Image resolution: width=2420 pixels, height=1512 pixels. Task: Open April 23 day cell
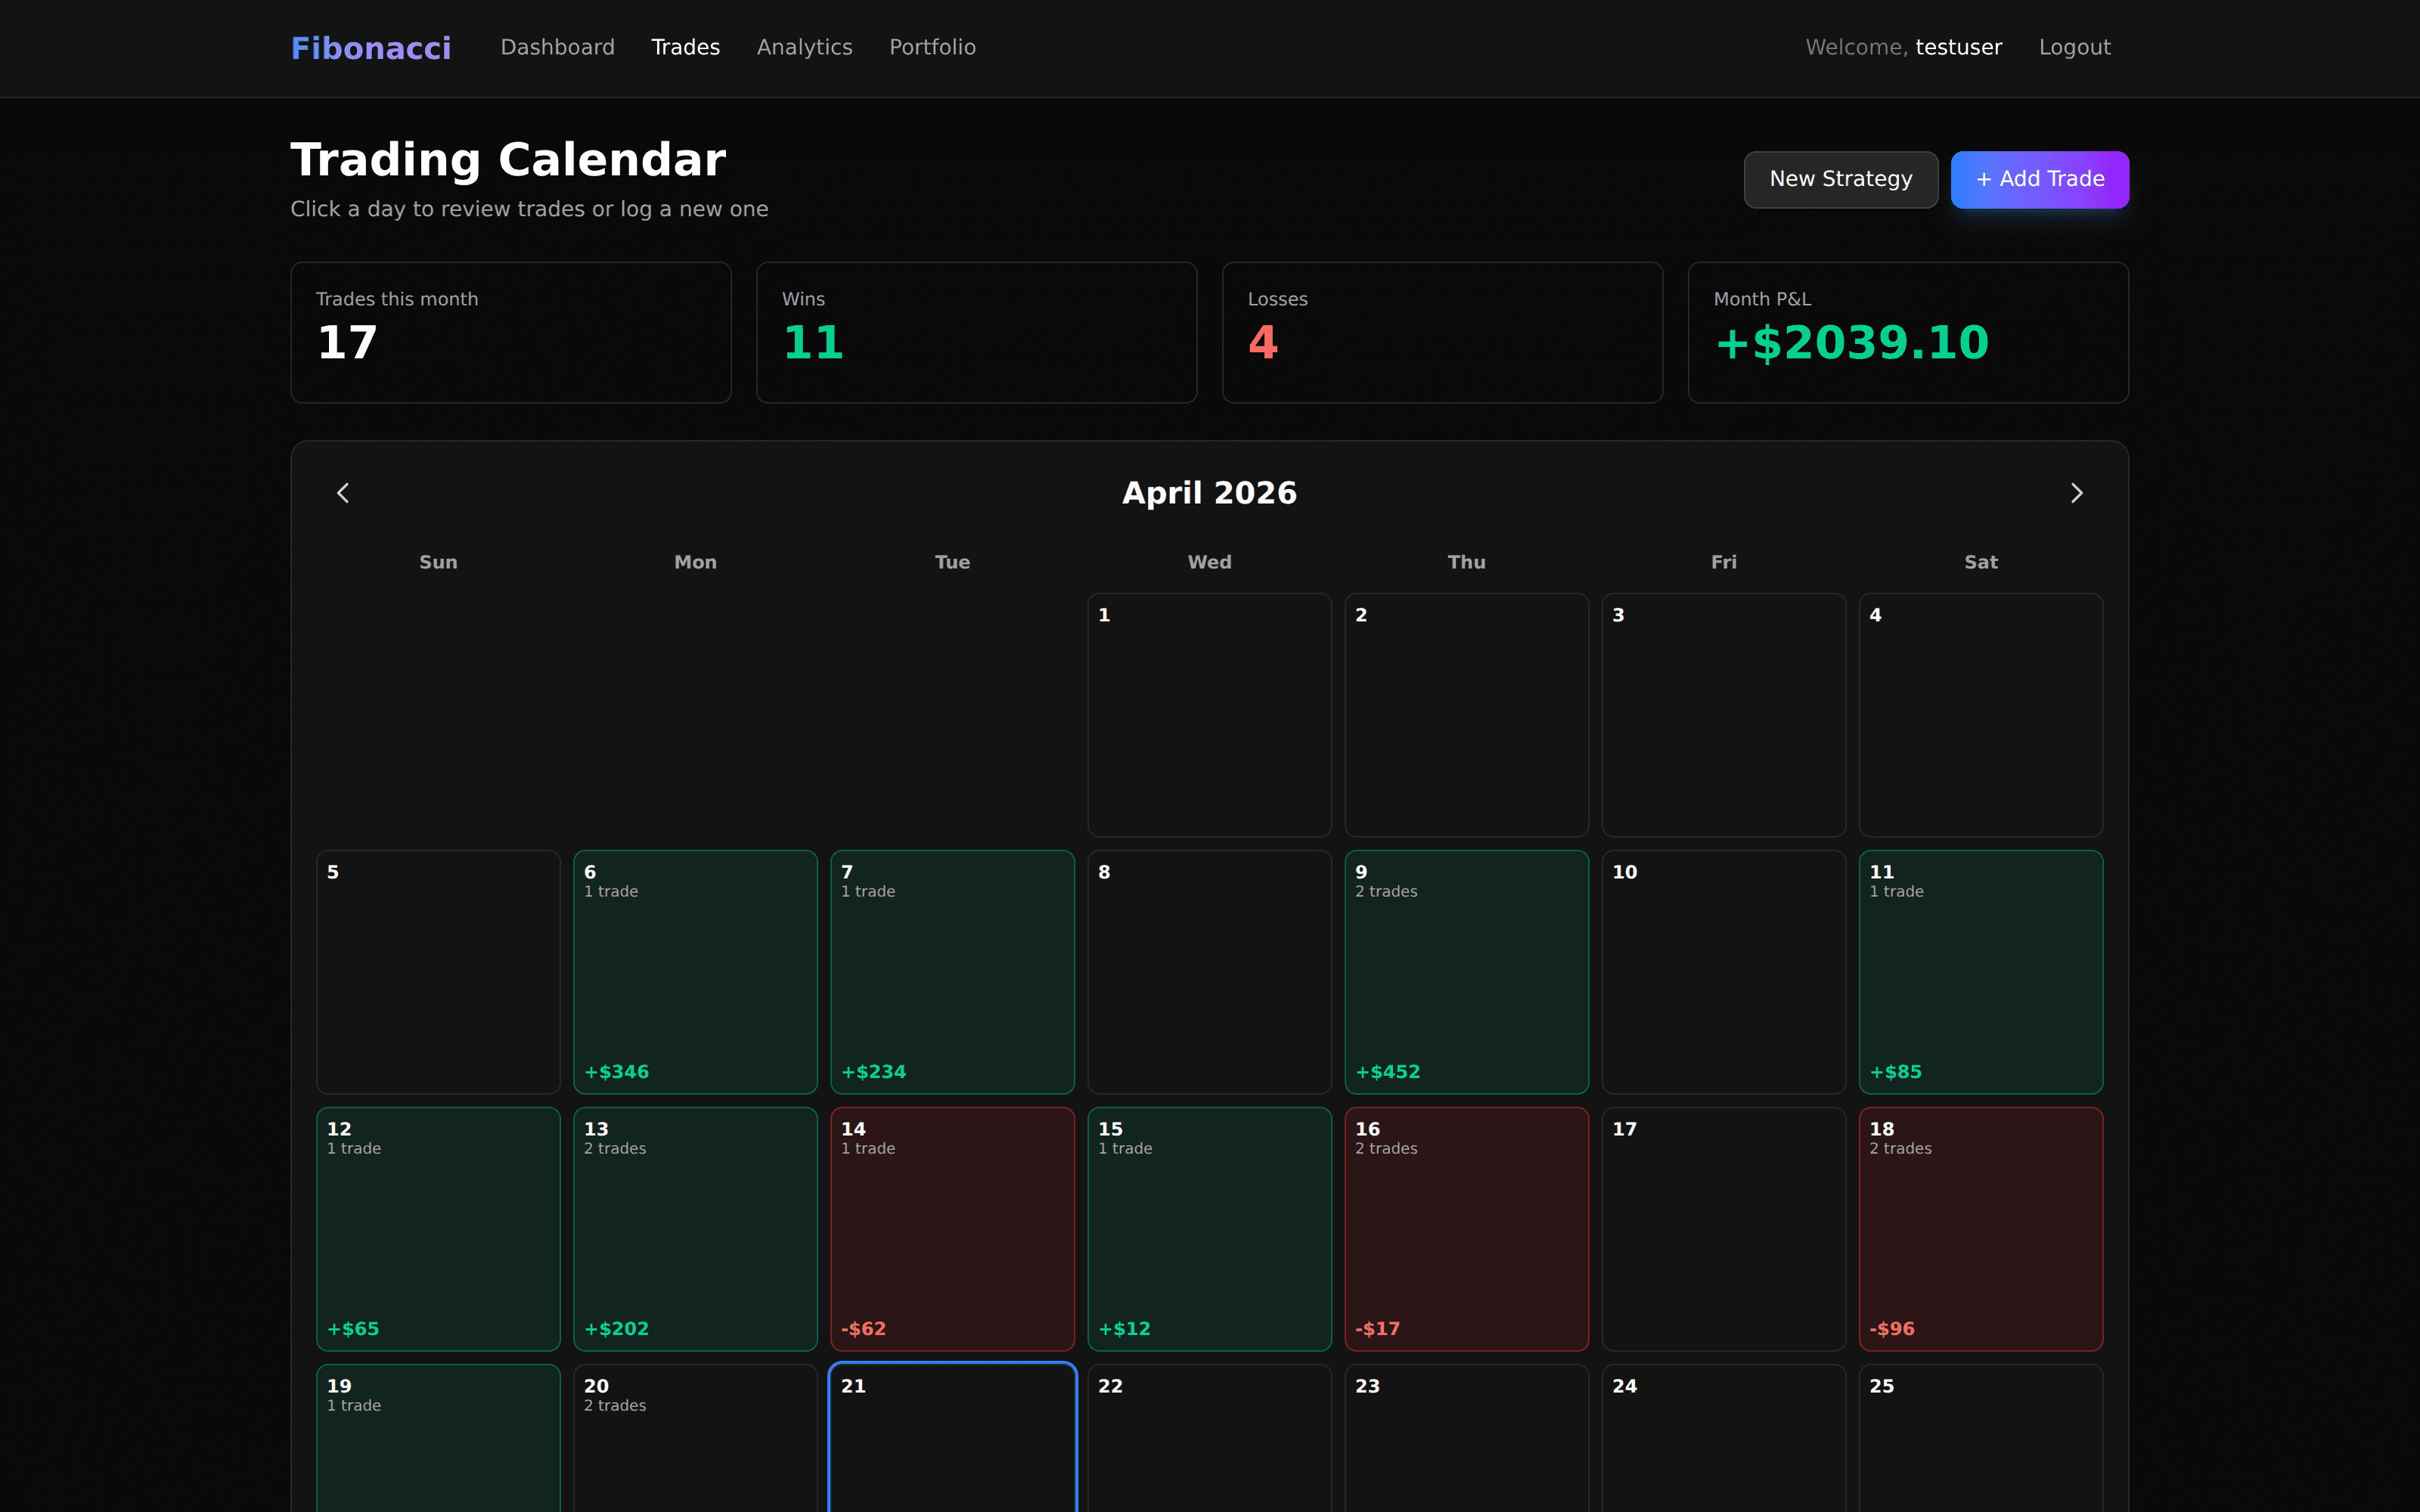click(x=1466, y=1438)
